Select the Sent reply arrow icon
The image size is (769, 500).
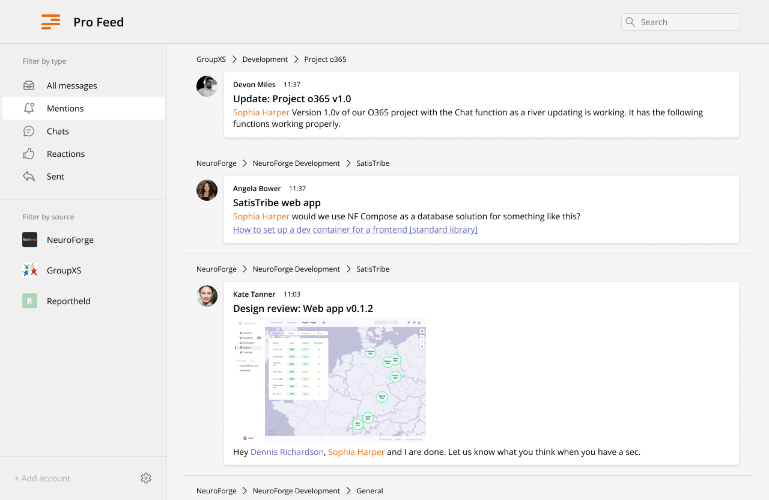29,176
